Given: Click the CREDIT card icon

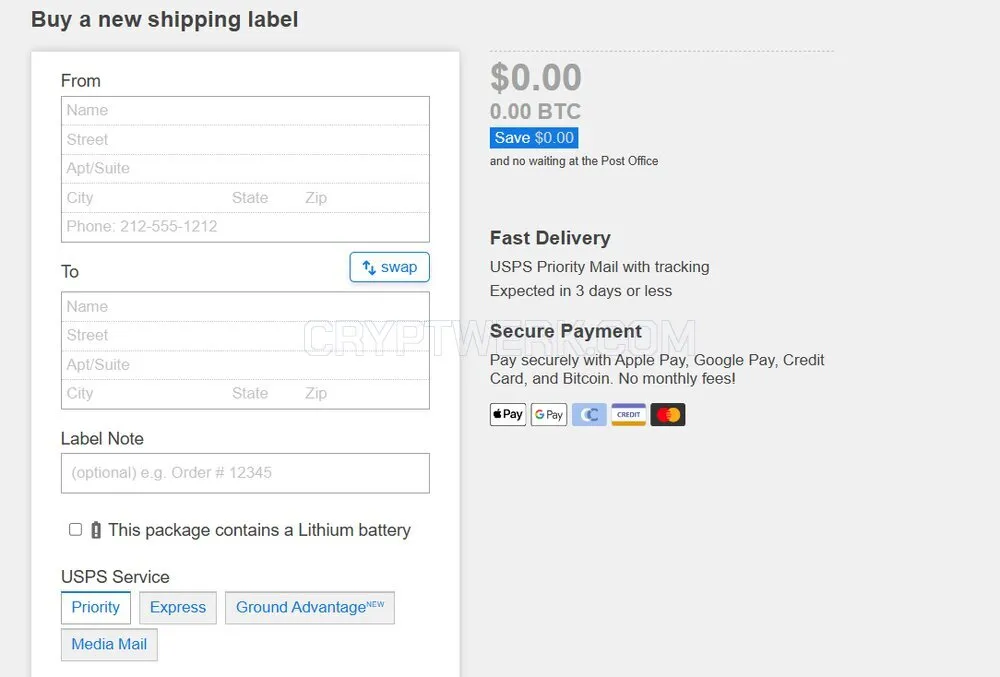Looking at the screenshot, I should [x=628, y=414].
